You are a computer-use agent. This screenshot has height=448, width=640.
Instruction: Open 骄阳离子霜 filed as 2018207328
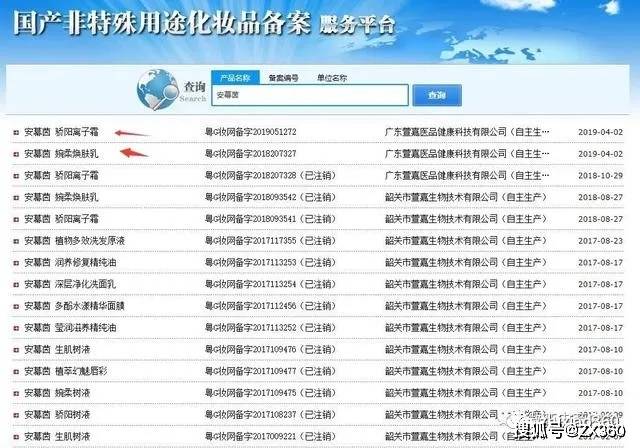pyautogui.click(x=61, y=176)
